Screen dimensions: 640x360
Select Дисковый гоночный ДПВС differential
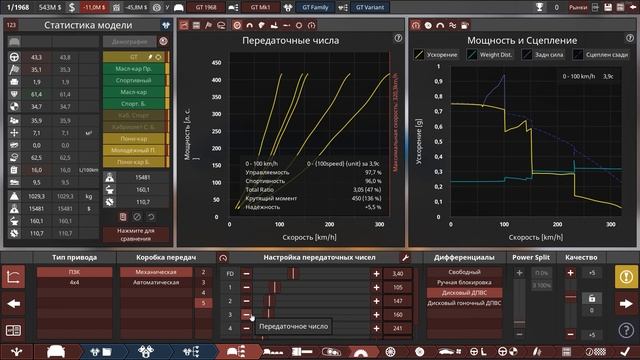pyautogui.click(x=464, y=303)
